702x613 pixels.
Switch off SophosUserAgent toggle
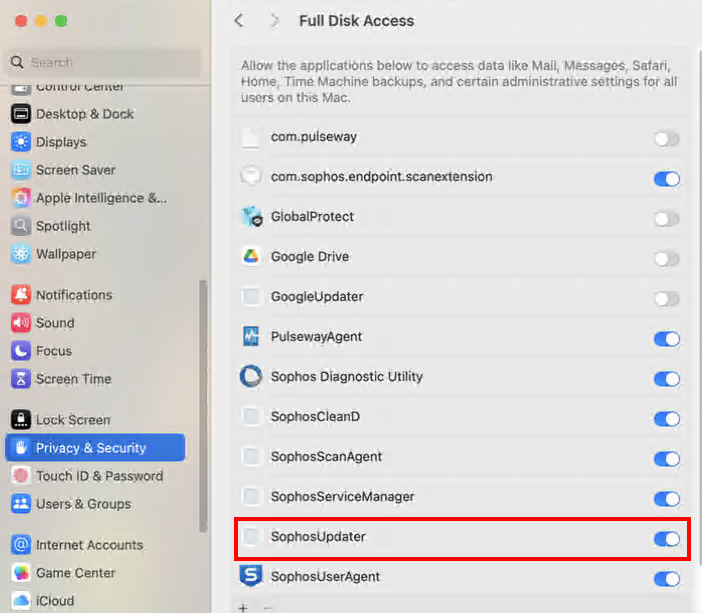click(x=667, y=579)
